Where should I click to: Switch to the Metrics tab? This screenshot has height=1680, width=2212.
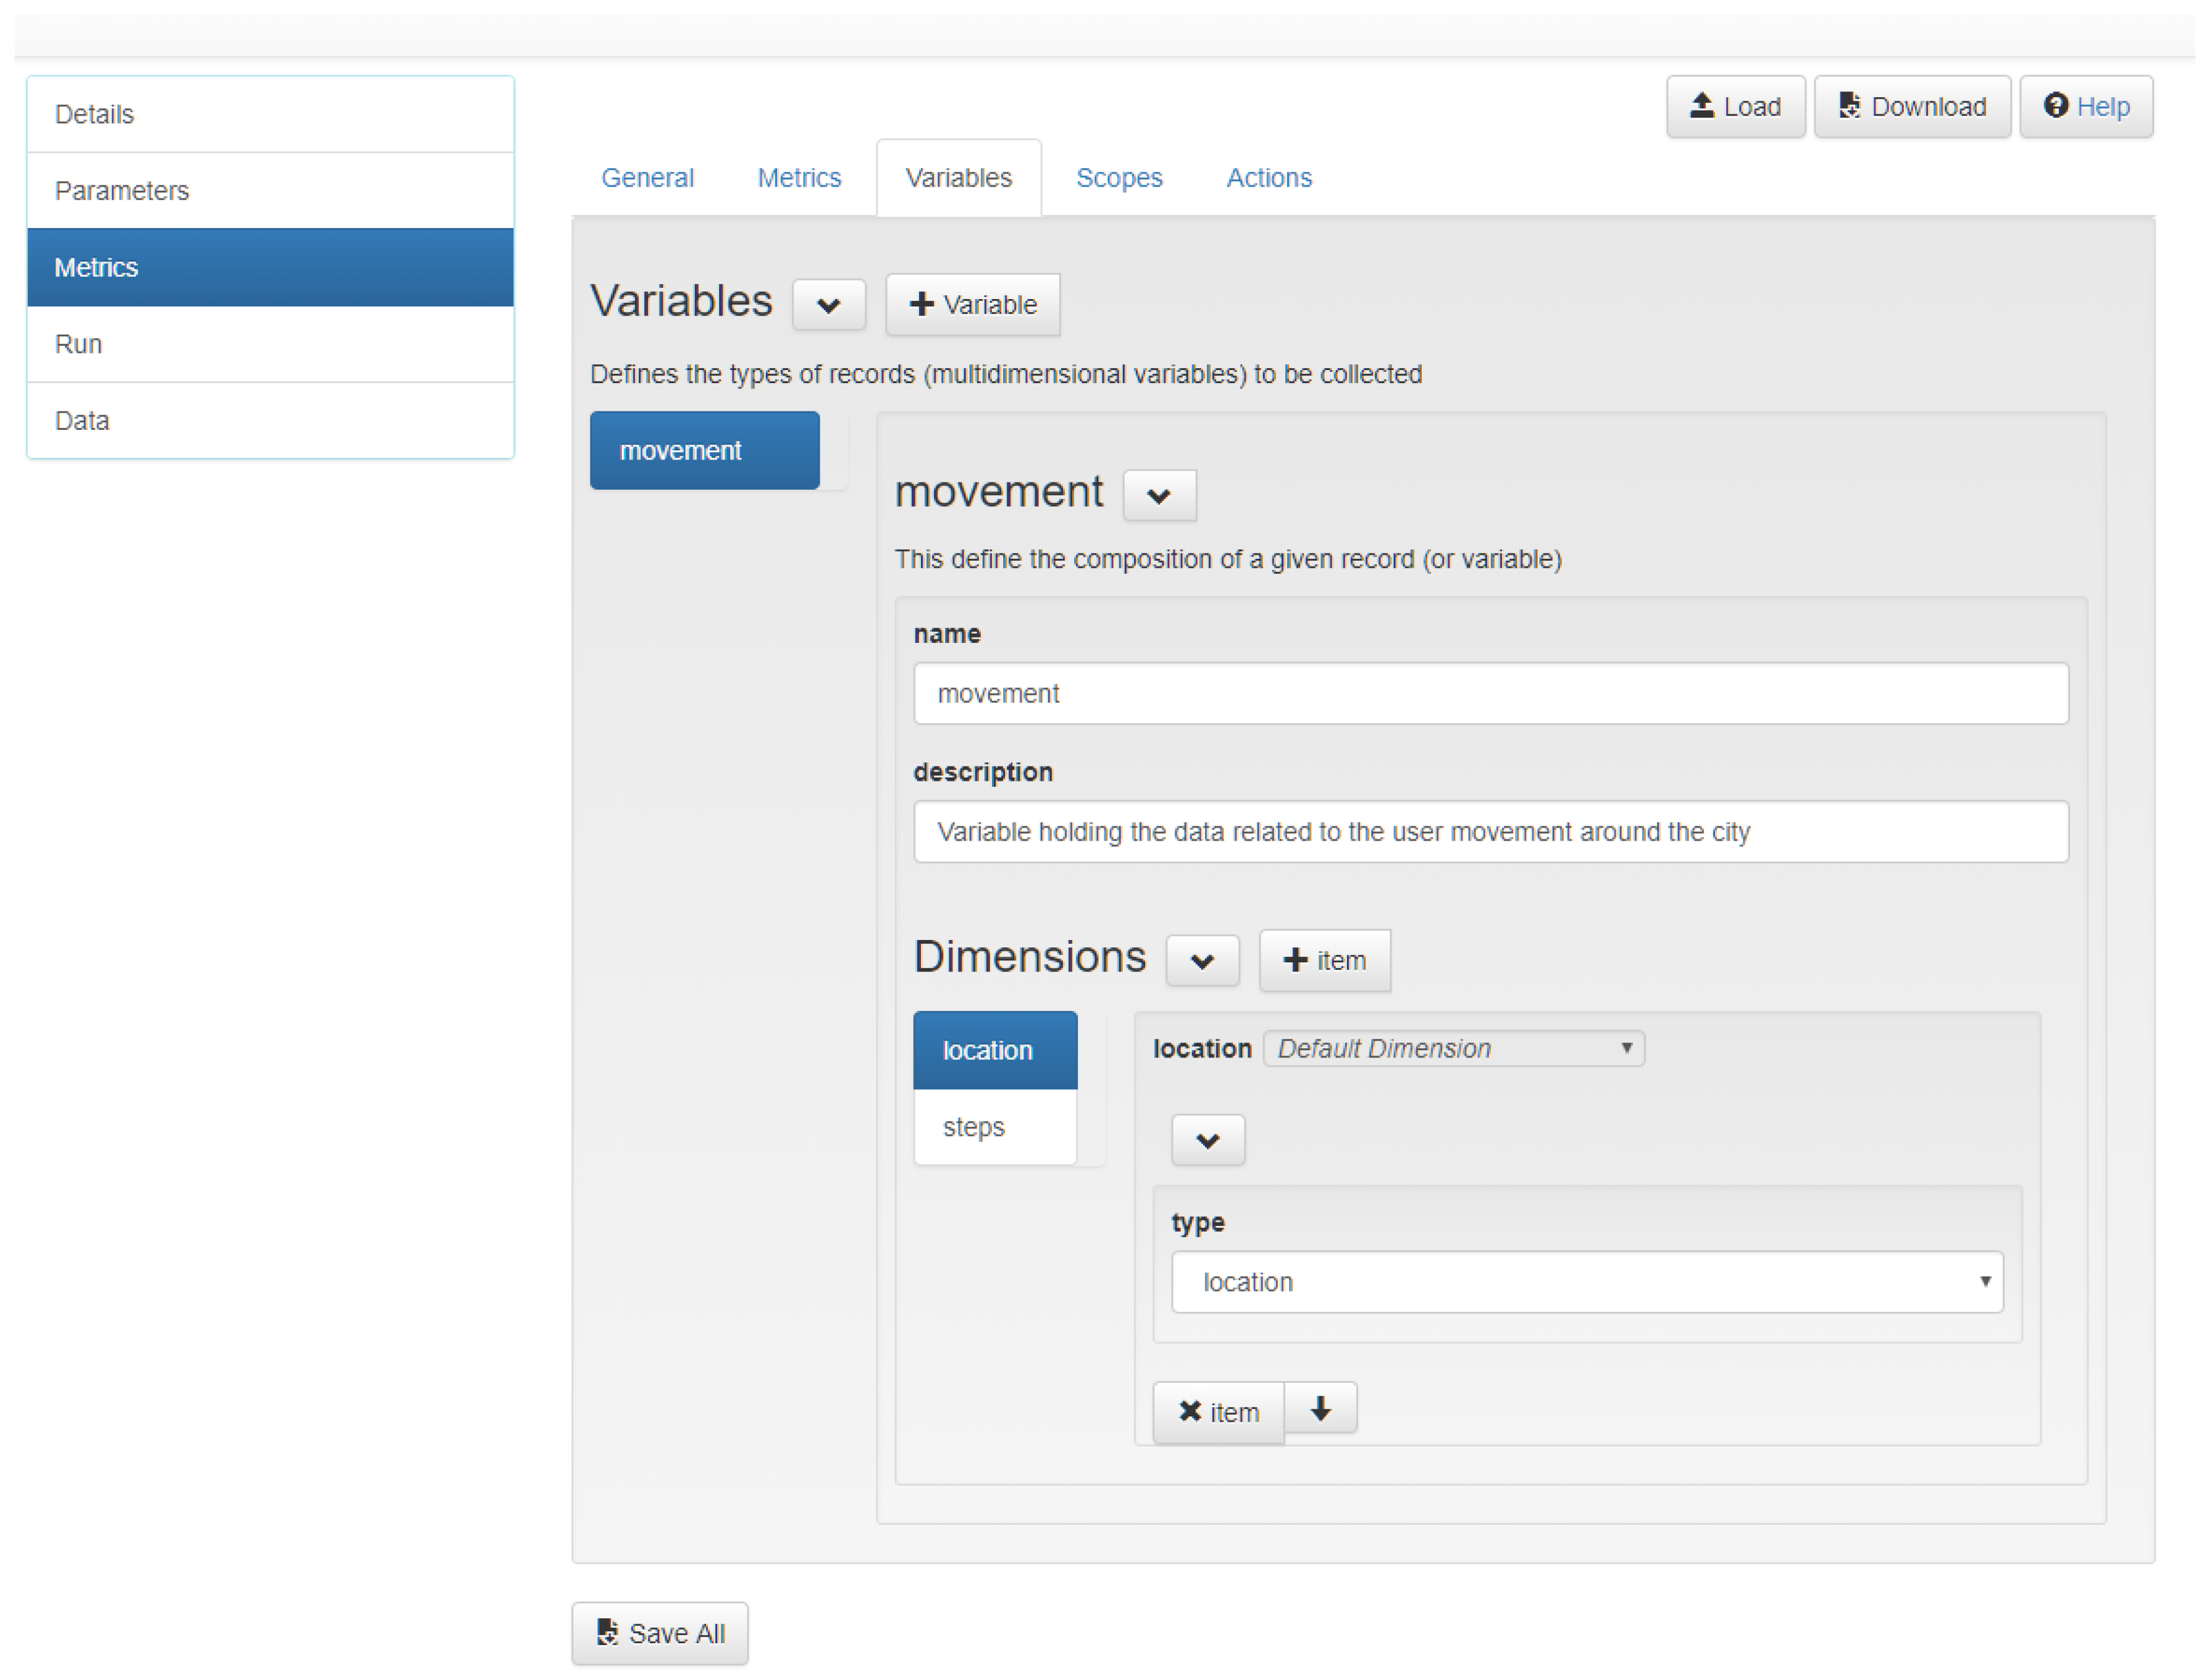point(799,178)
